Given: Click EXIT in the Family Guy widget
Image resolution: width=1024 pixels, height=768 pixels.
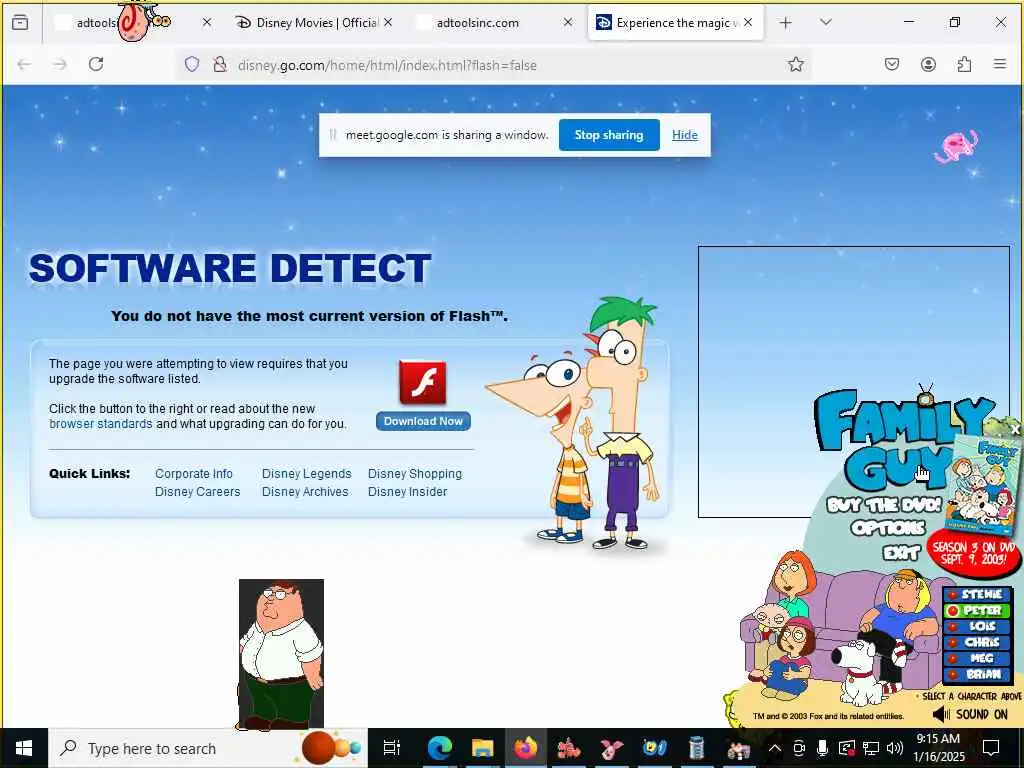Looking at the screenshot, I should (x=901, y=553).
